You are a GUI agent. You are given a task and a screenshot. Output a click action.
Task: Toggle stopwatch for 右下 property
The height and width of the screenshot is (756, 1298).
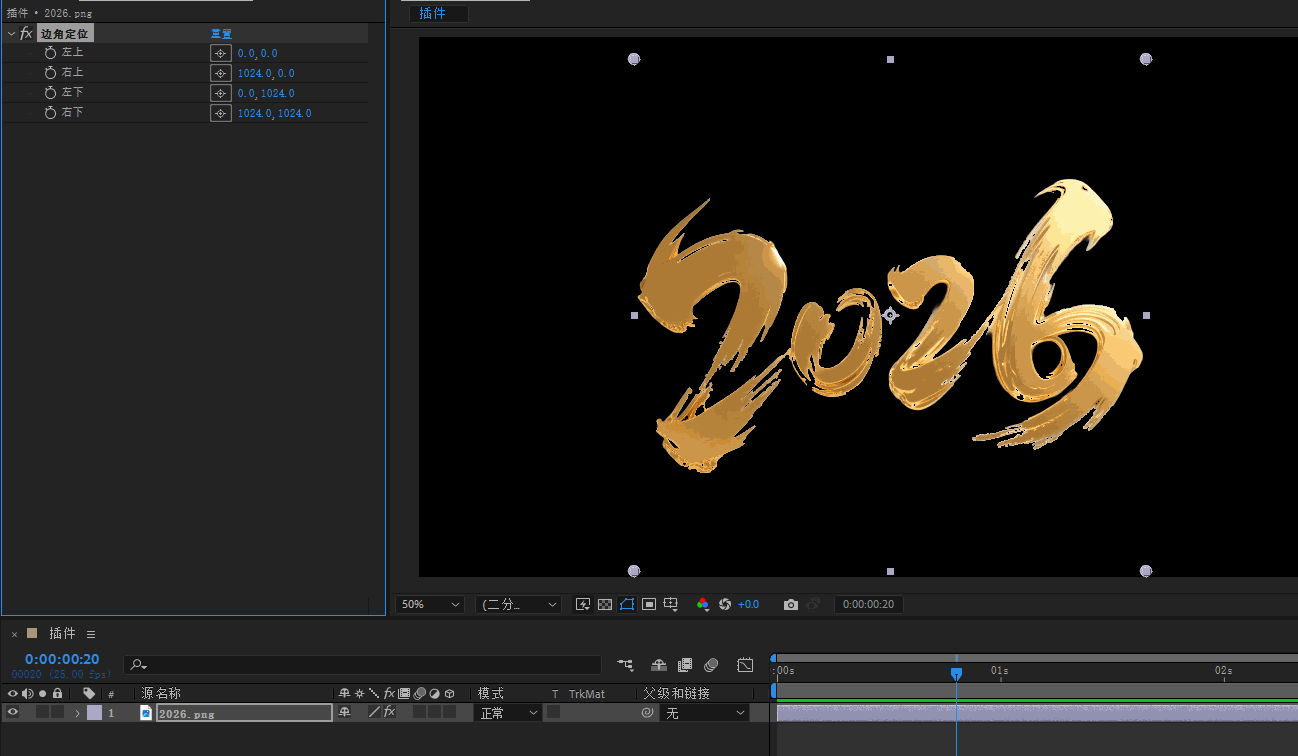pyautogui.click(x=50, y=112)
